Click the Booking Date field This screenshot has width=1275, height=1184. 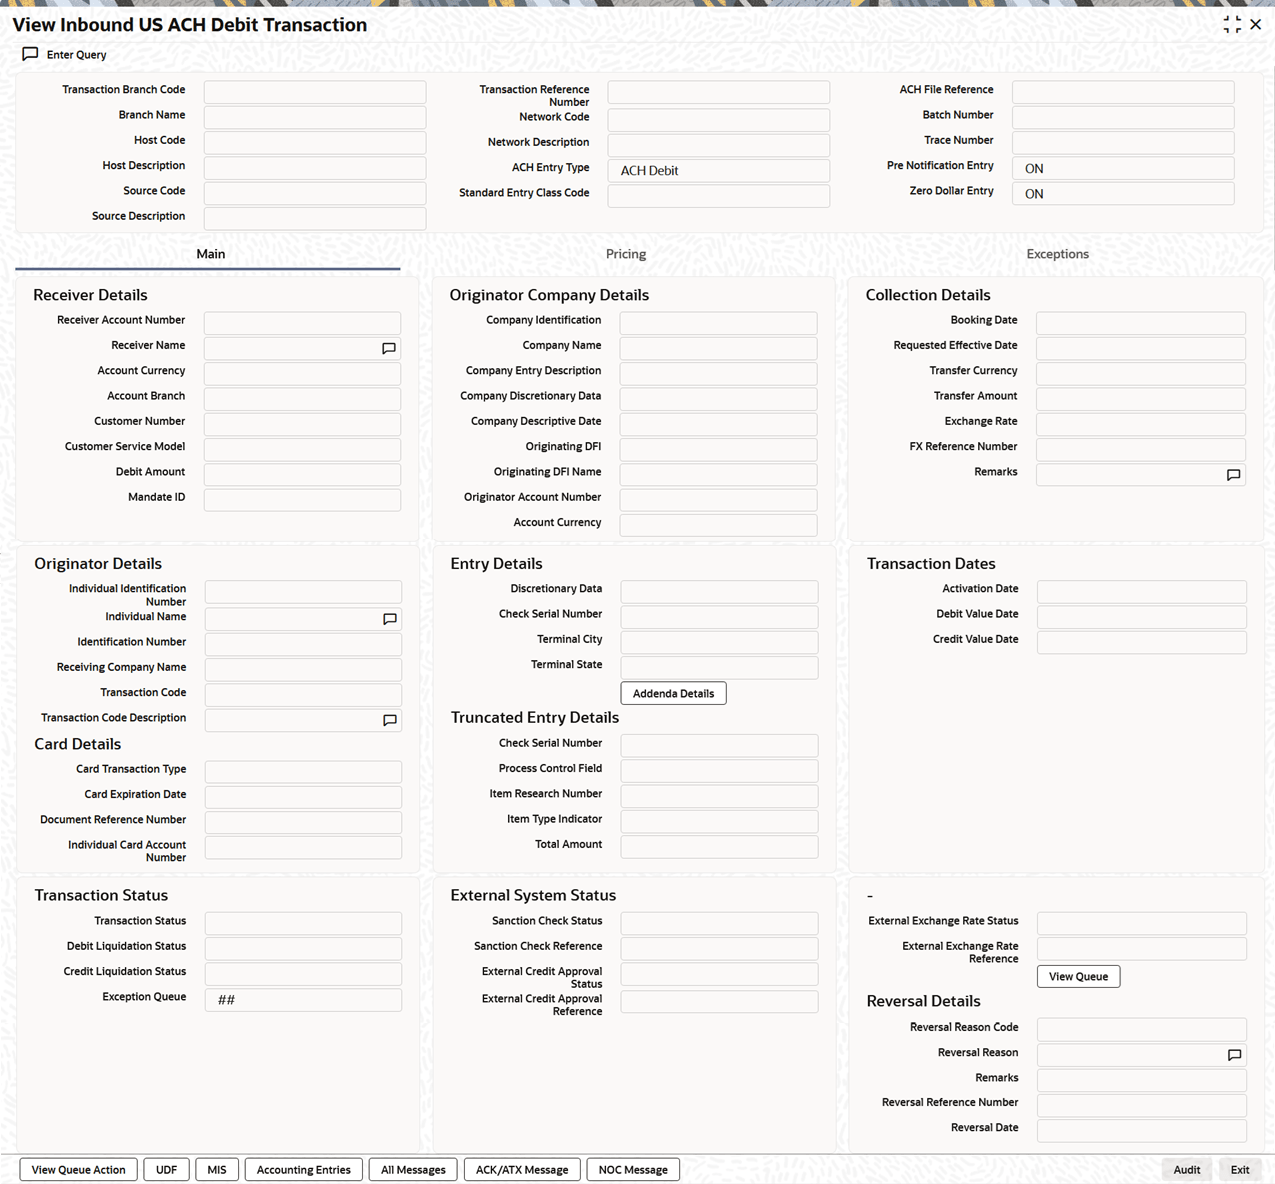[1141, 322]
